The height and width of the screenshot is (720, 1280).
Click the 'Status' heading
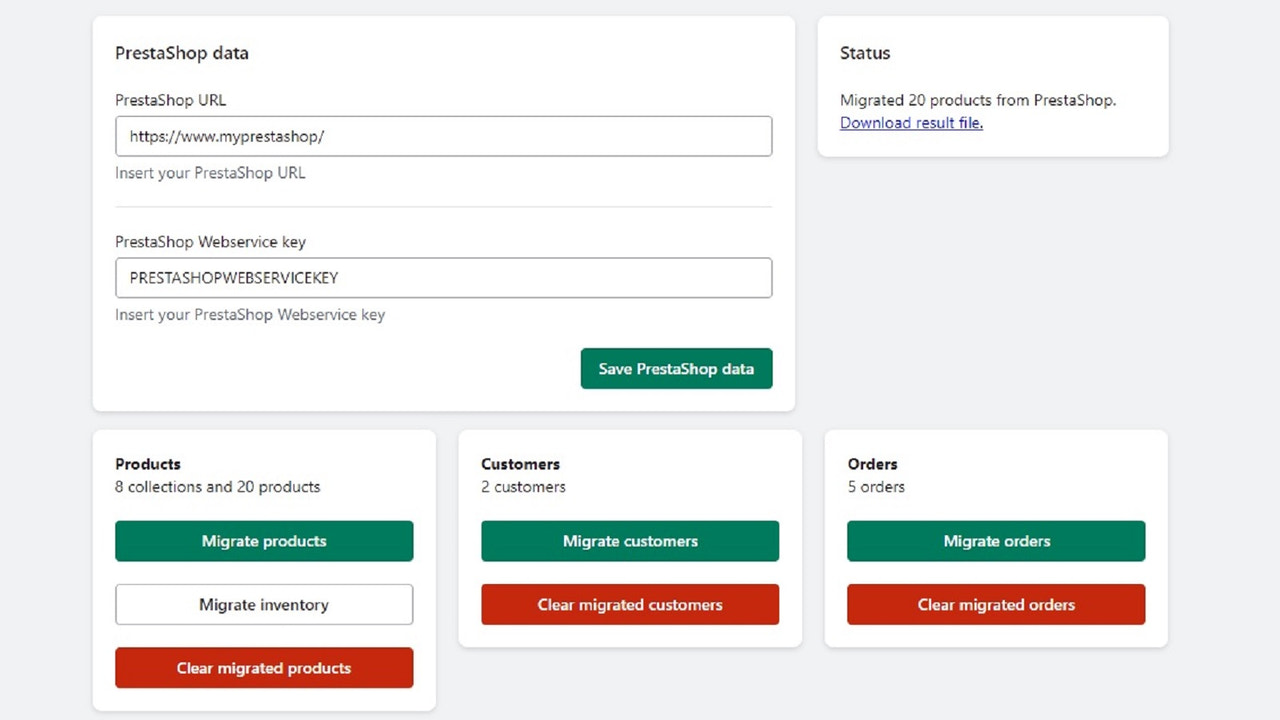865,53
